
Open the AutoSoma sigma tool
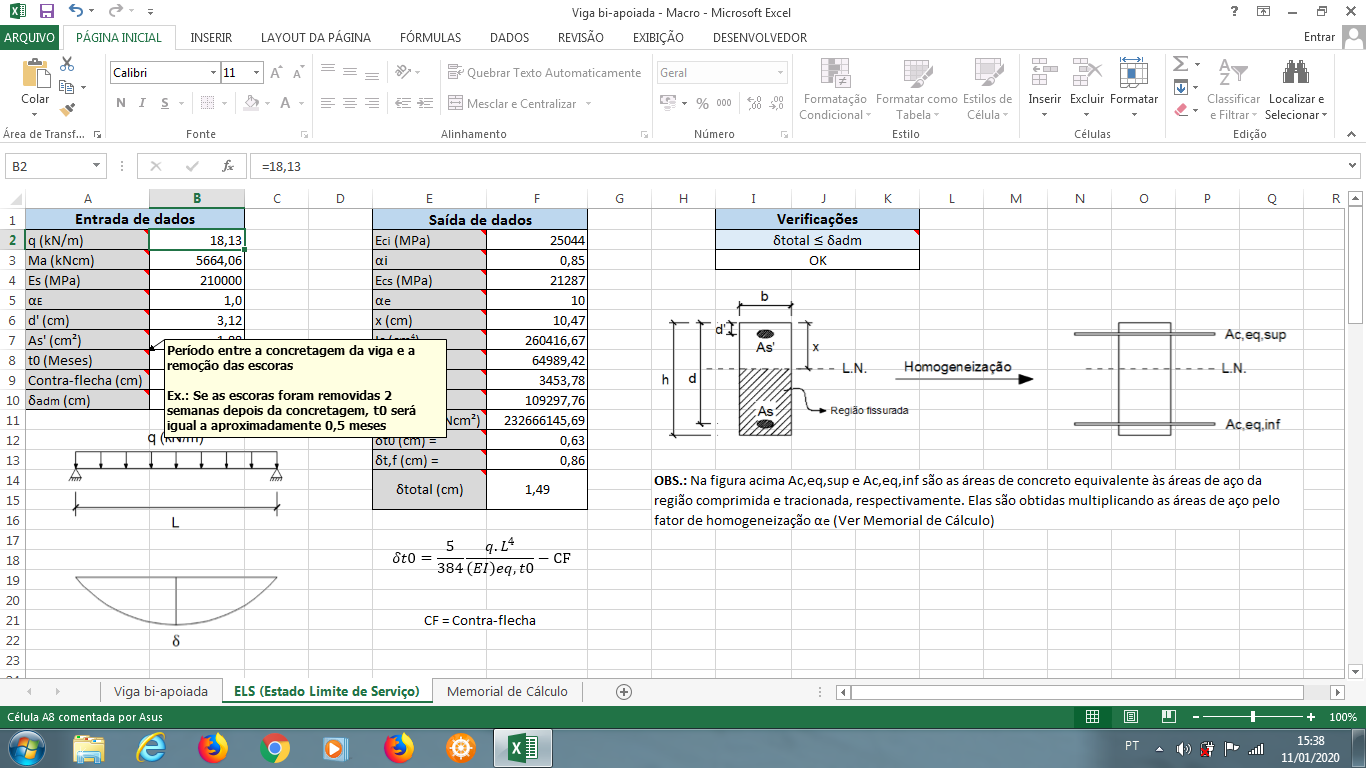coord(1180,64)
